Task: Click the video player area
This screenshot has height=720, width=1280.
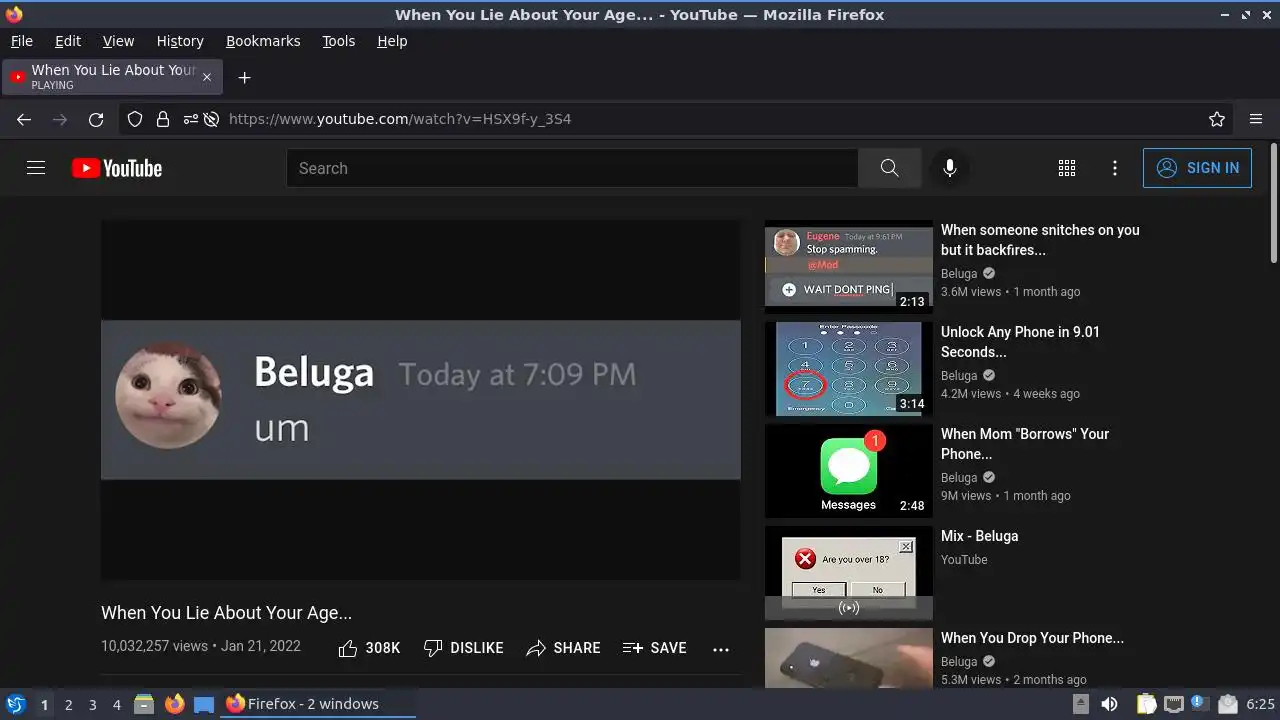Action: [x=421, y=400]
